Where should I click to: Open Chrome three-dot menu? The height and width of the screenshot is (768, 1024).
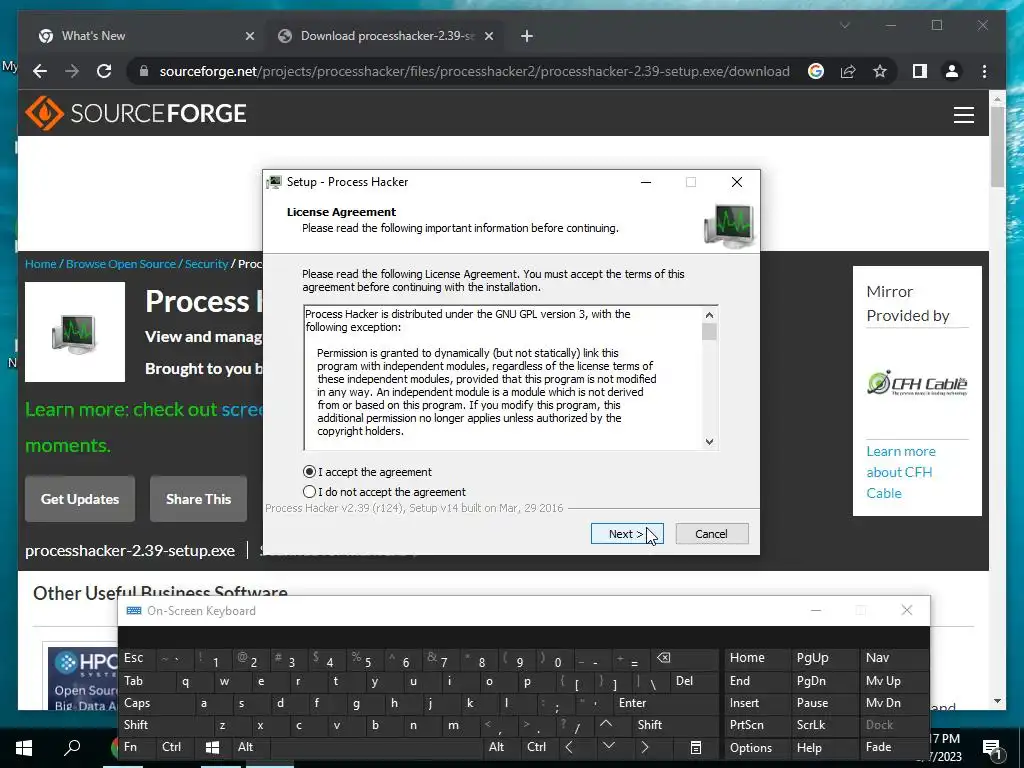pos(984,71)
